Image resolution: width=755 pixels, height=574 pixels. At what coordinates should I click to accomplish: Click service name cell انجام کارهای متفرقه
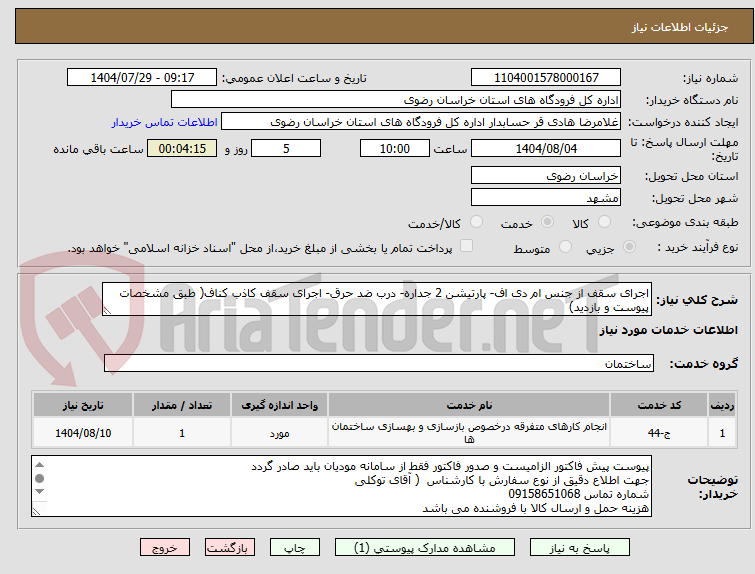[469, 433]
